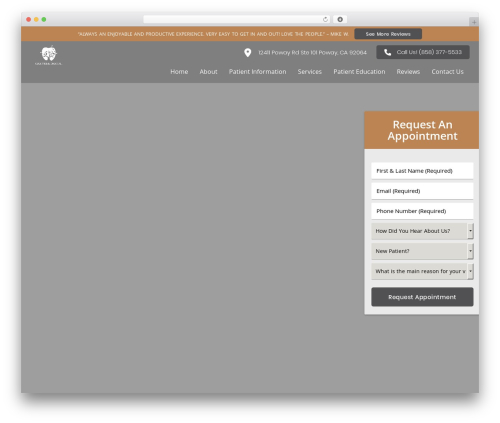Click the Request An Appointment heading

[x=422, y=130]
